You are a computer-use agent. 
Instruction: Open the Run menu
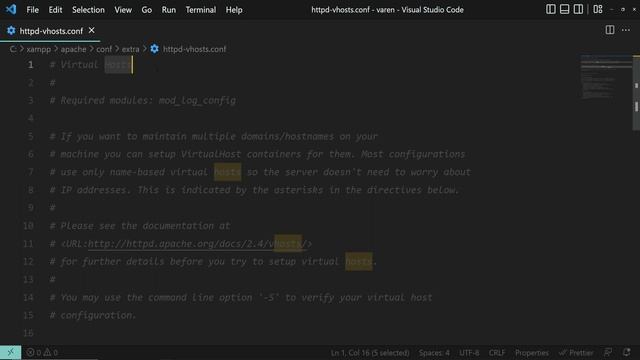tap(169, 10)
